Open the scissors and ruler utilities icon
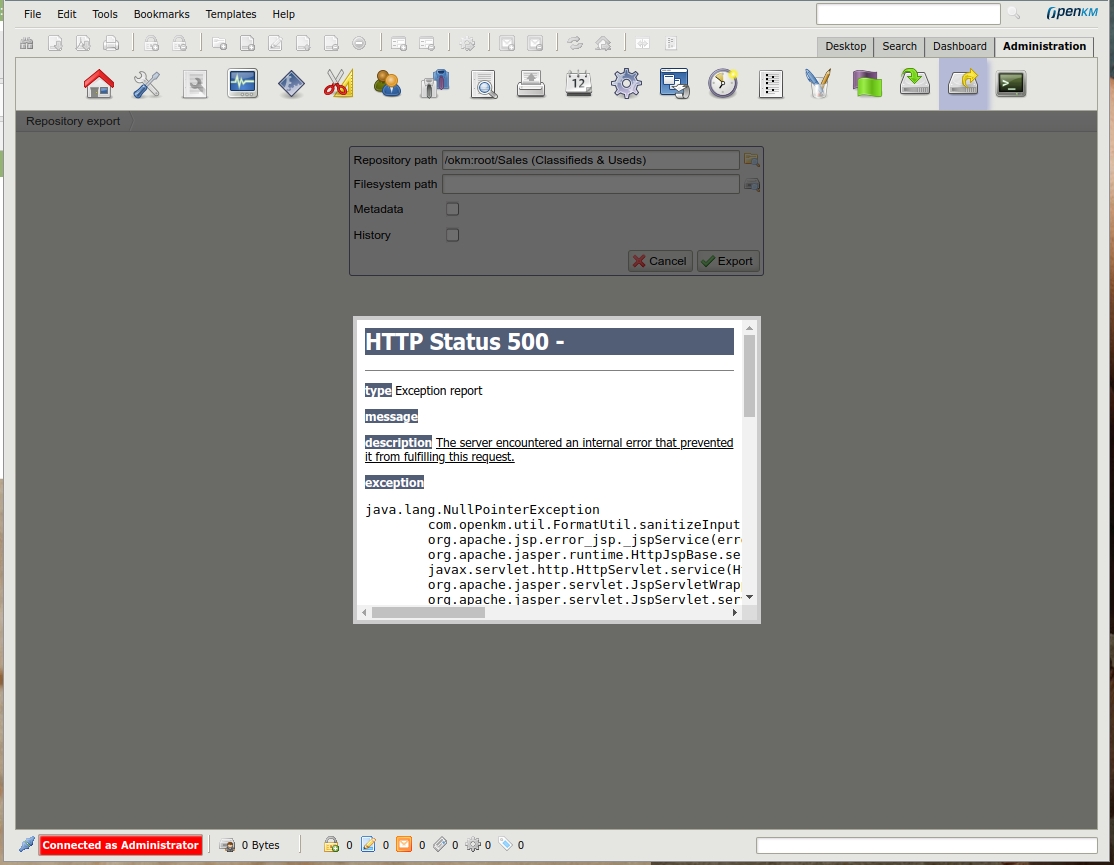The height and width of the screenshot is (865, 1114). point(339,84)
